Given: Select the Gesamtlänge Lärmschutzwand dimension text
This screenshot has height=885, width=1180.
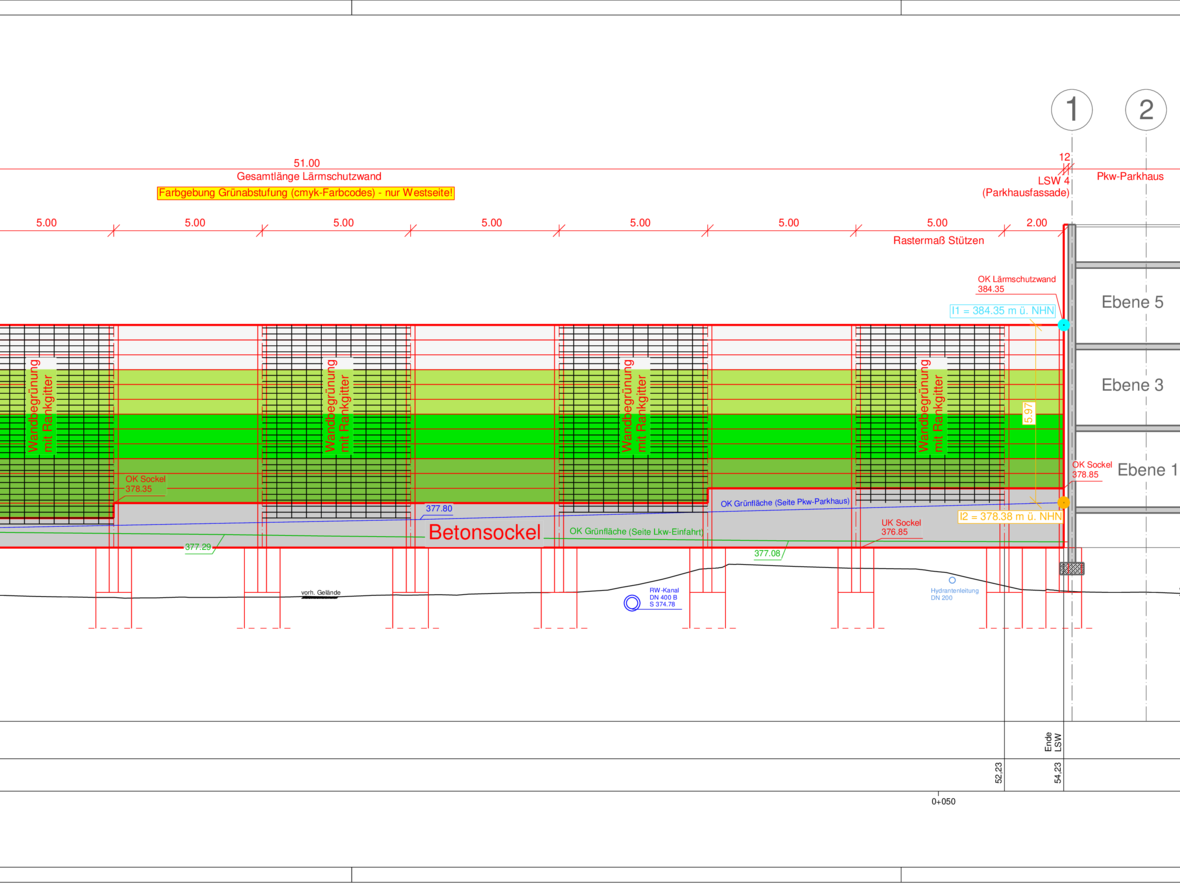Looking at the screenshot, I should tap(309, 176).
